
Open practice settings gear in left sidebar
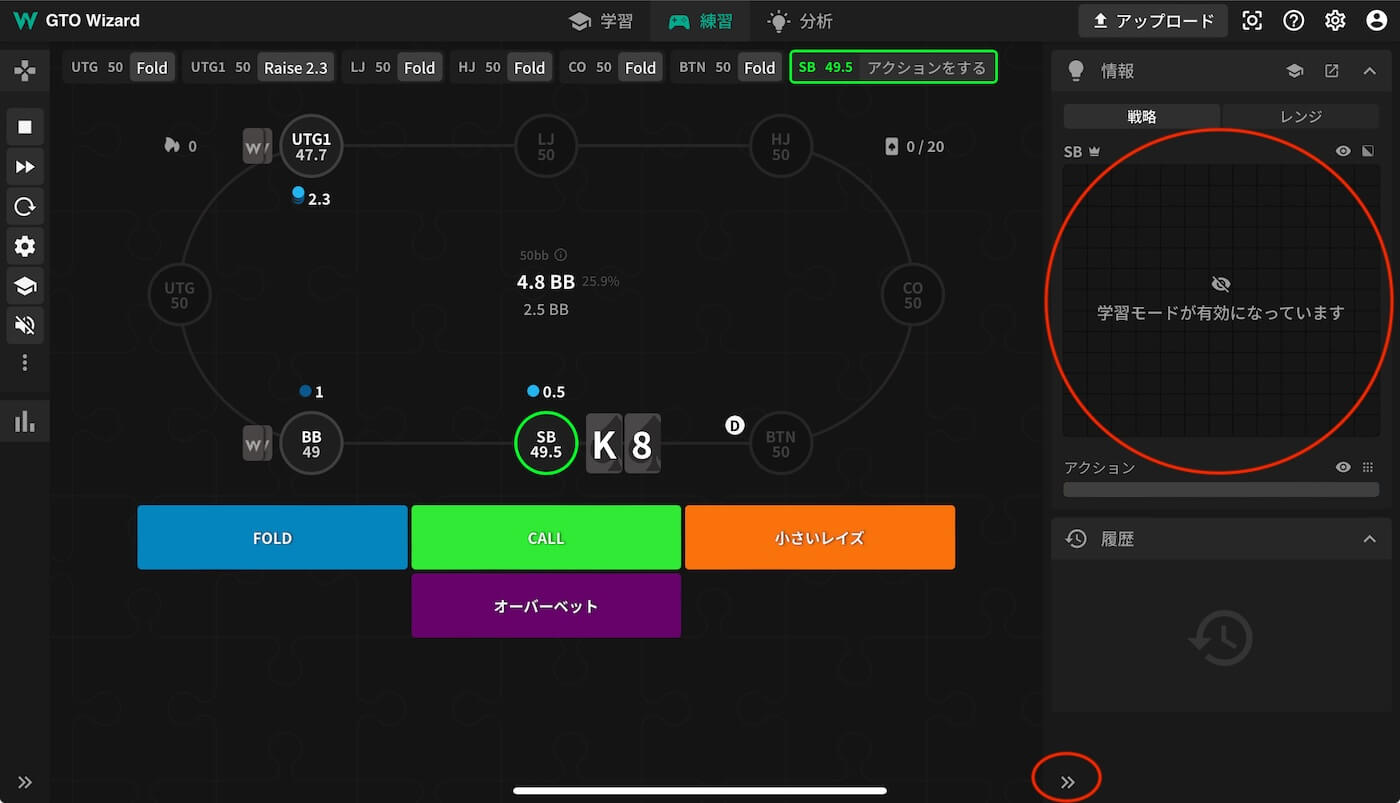(25, 247)
